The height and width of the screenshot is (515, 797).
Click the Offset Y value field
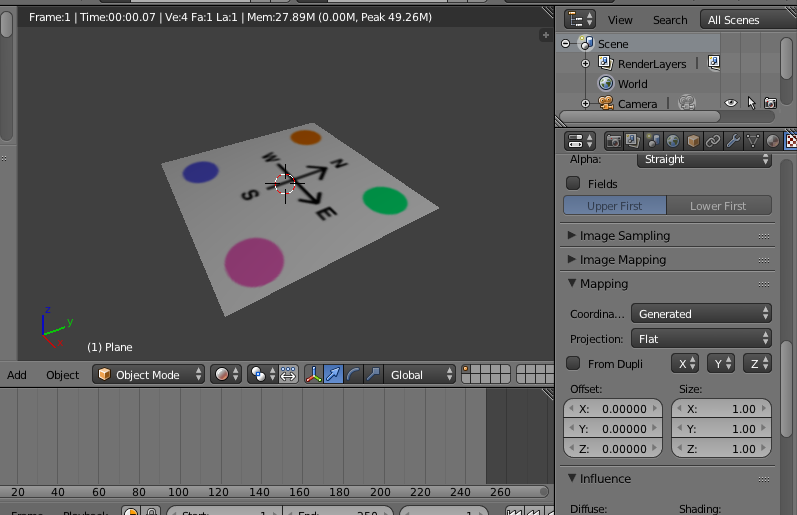(613, 429)
